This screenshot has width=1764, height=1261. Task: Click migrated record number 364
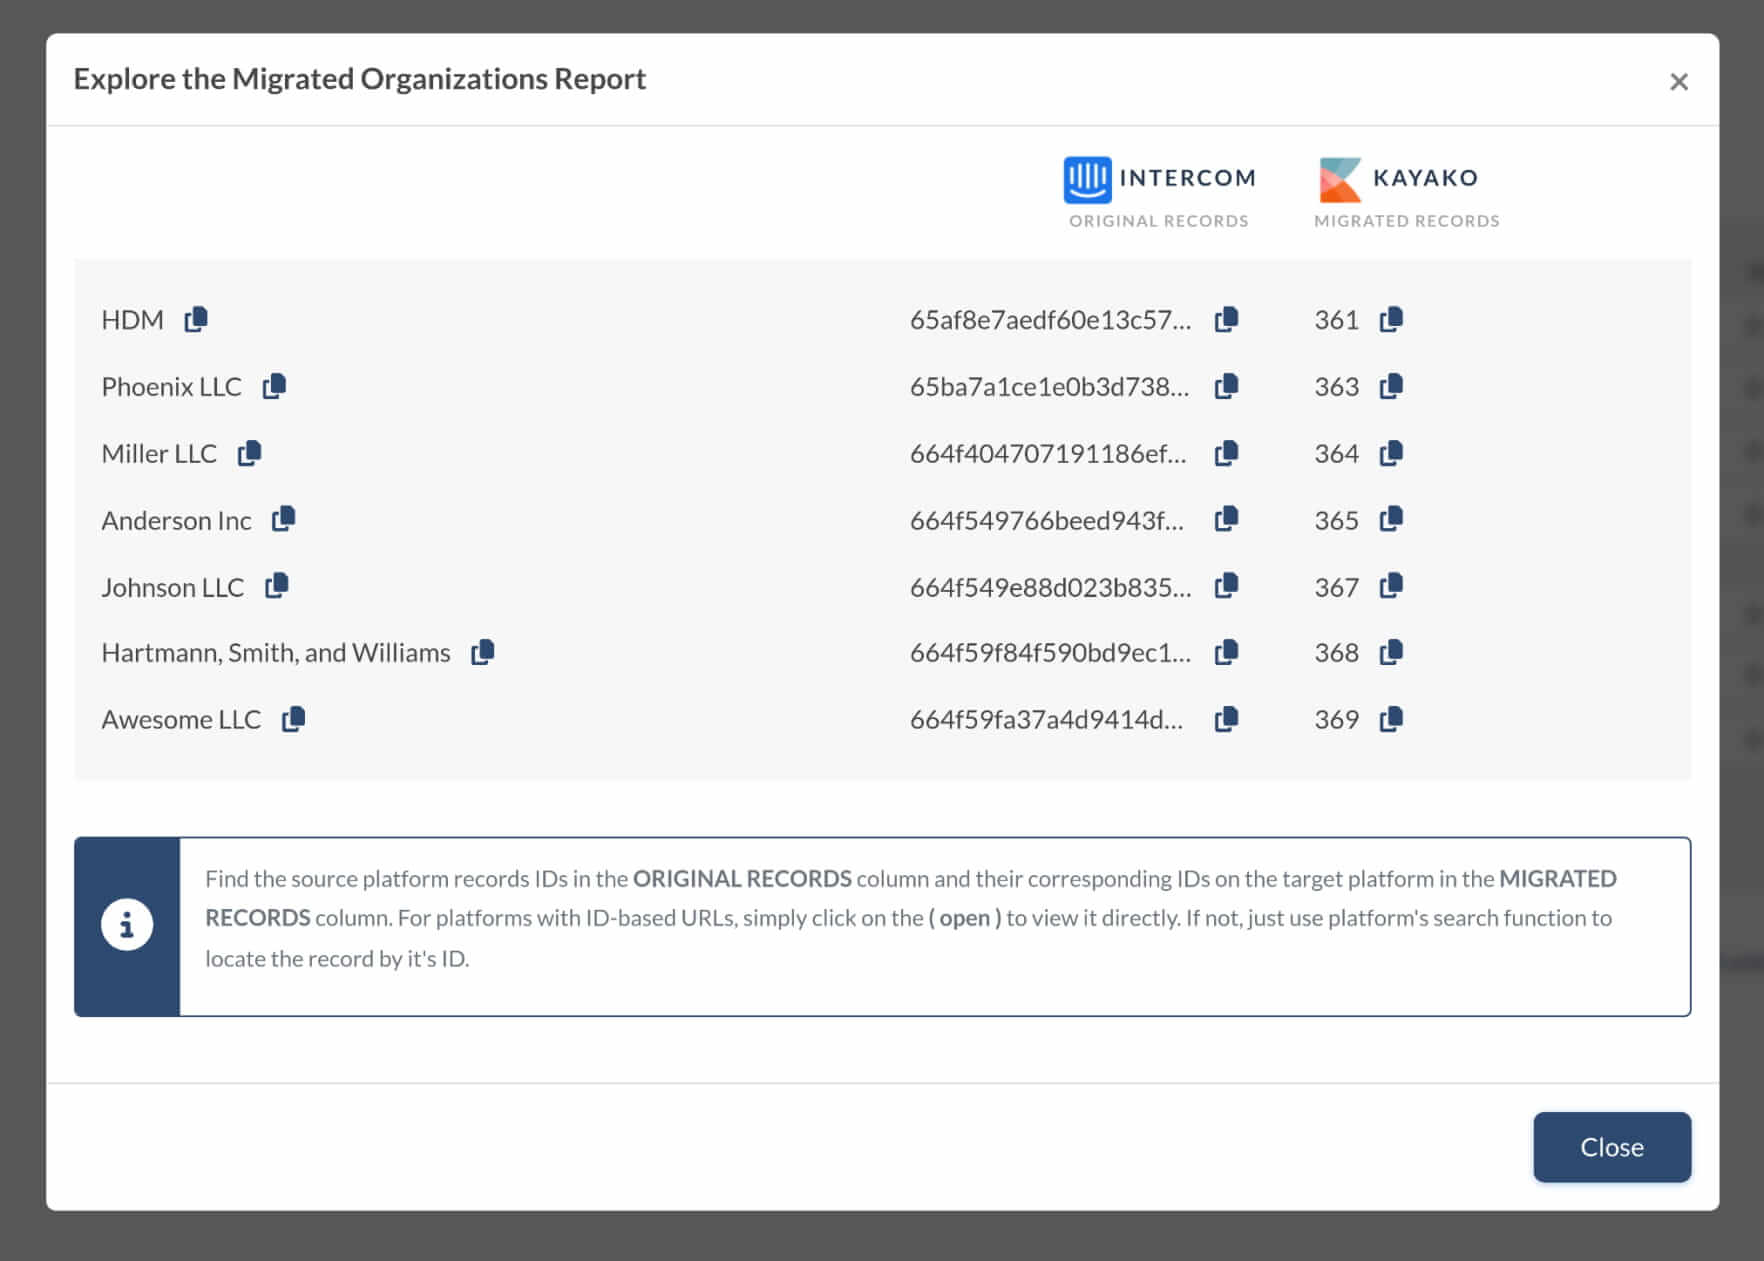(1336, 454)
